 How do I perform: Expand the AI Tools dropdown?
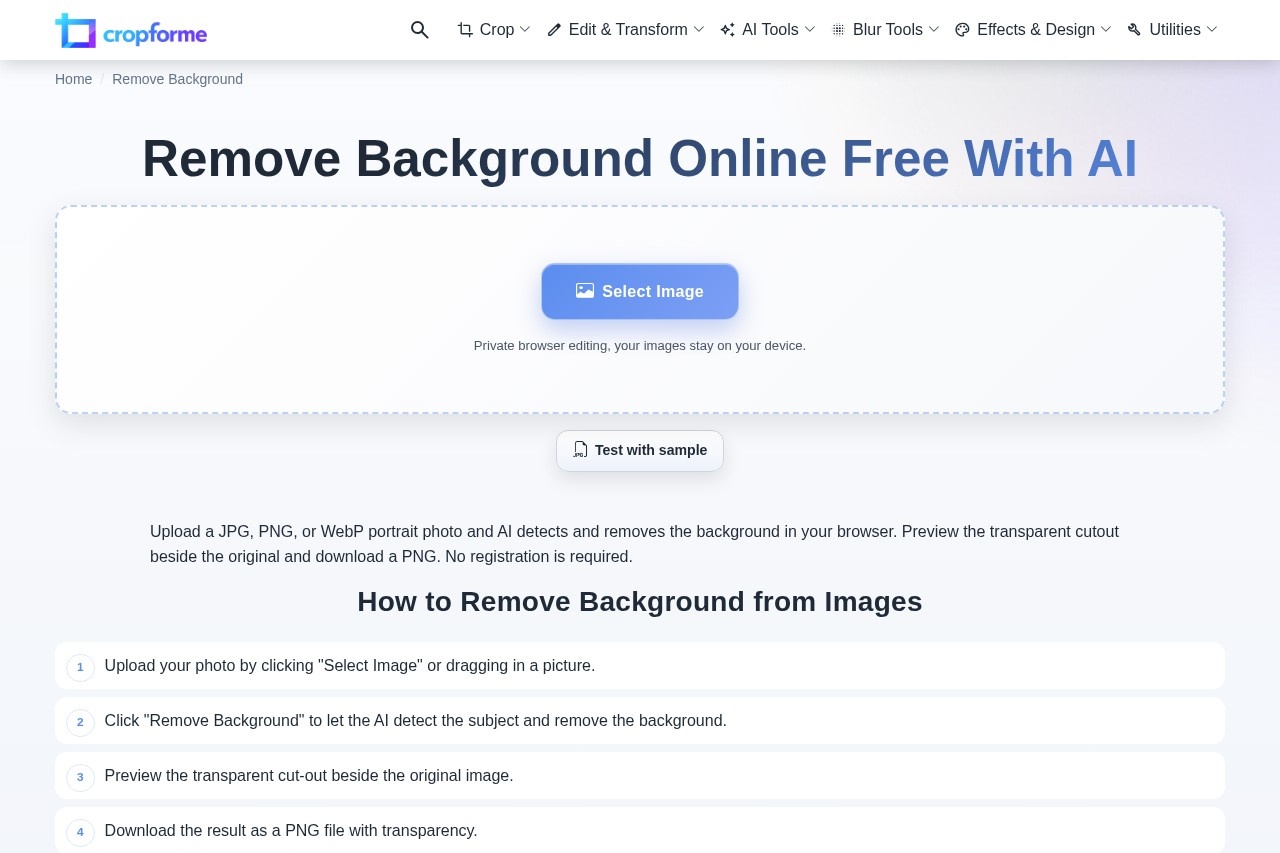809,30
